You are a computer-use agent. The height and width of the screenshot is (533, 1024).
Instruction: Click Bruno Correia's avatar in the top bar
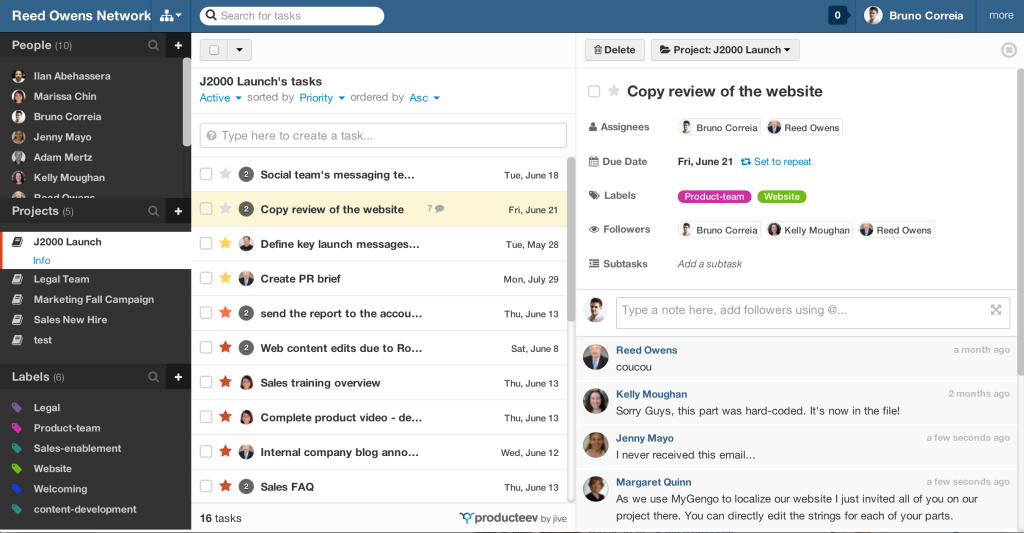873,16
